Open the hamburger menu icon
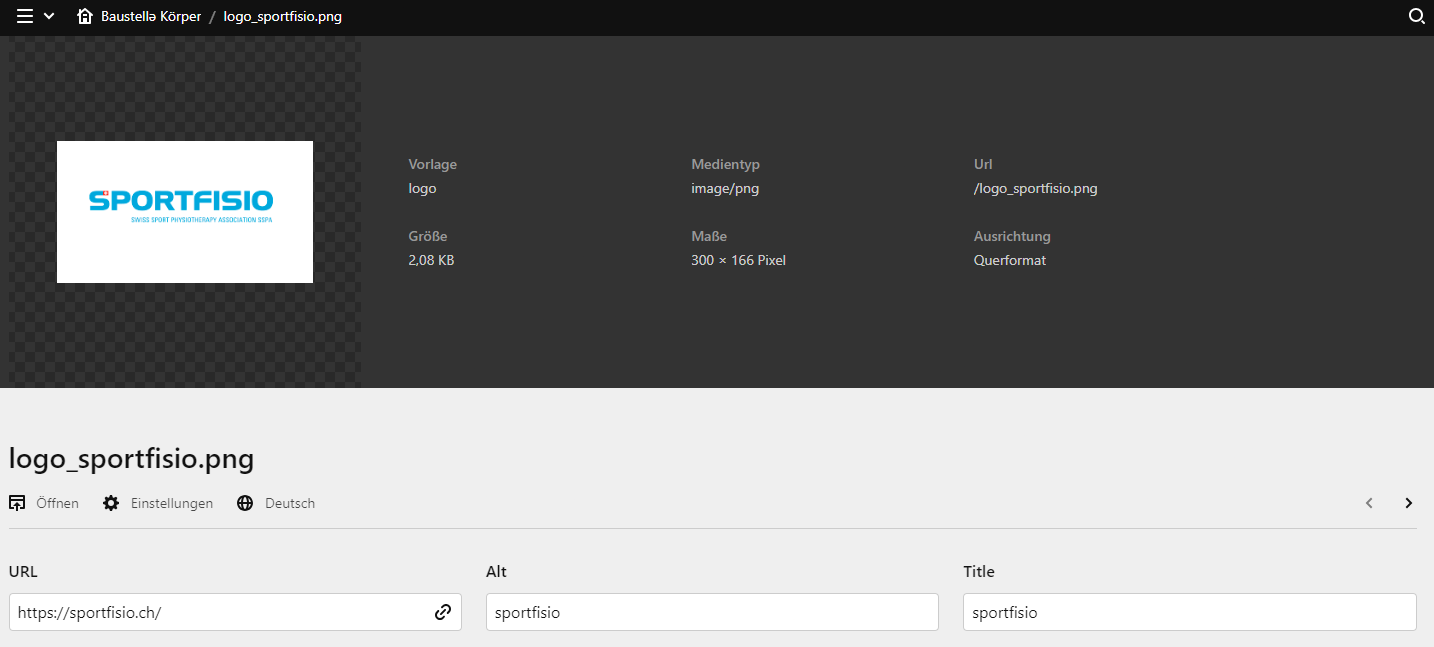The image size is (1434, 647). (25, 16)
